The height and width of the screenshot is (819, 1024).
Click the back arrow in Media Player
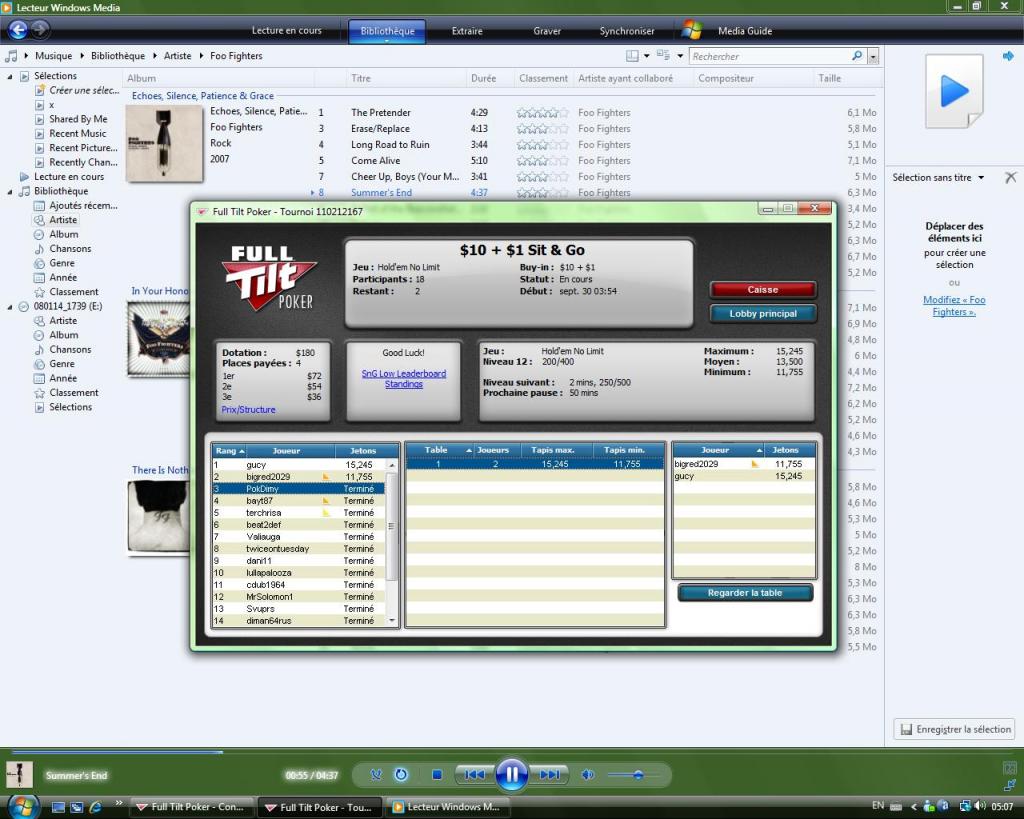pos(18,29)
